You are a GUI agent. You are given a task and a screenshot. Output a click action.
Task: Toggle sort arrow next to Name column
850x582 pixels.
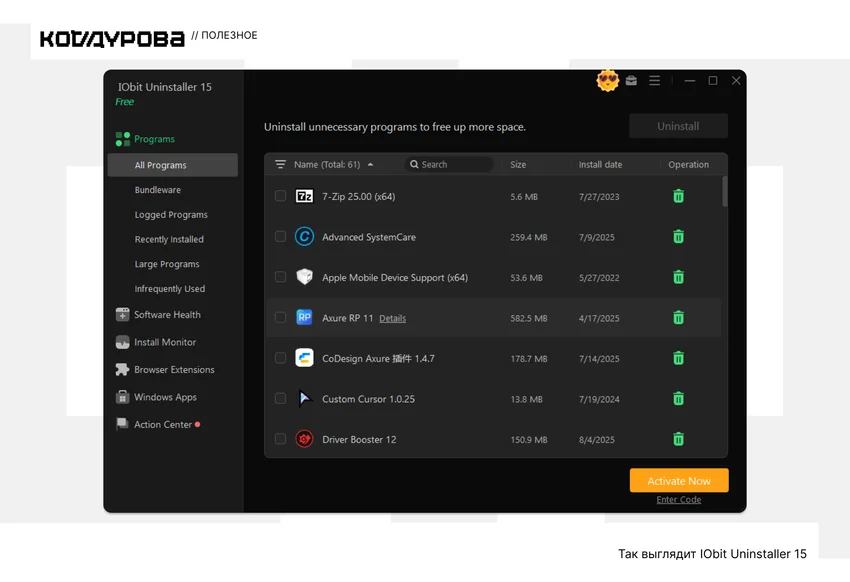(370, 164)
